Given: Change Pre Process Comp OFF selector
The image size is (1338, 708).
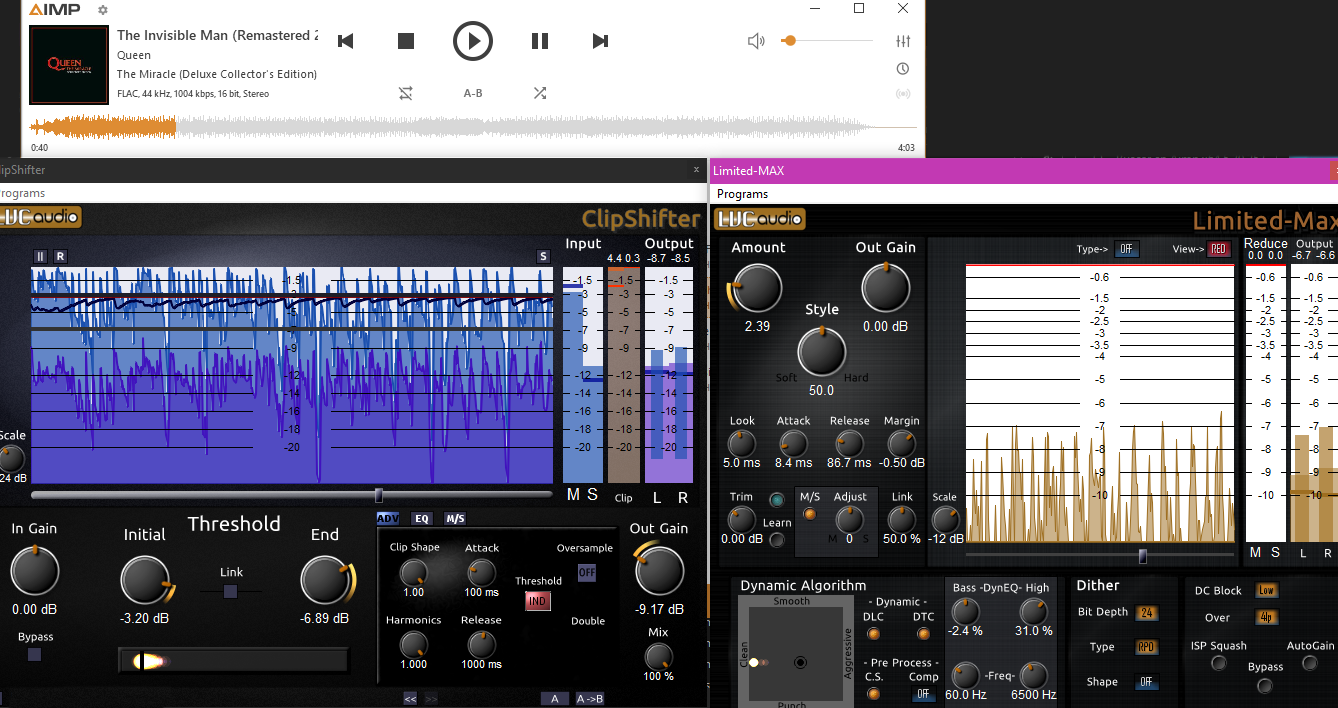Looking at the screenshot, I should coord(923,694).
